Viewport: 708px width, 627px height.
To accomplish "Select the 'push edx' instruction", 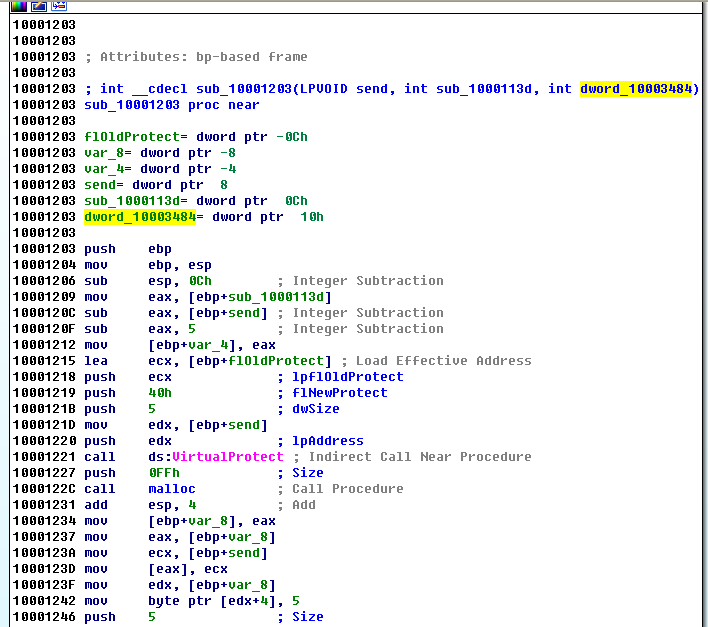I will pos(128,441).
